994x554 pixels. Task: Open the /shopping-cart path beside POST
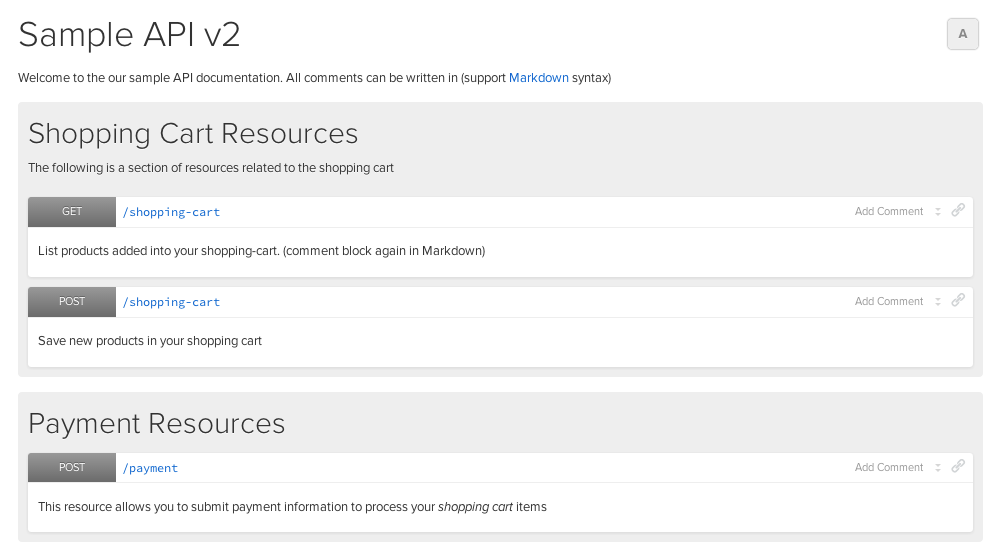tap(171, 302)
